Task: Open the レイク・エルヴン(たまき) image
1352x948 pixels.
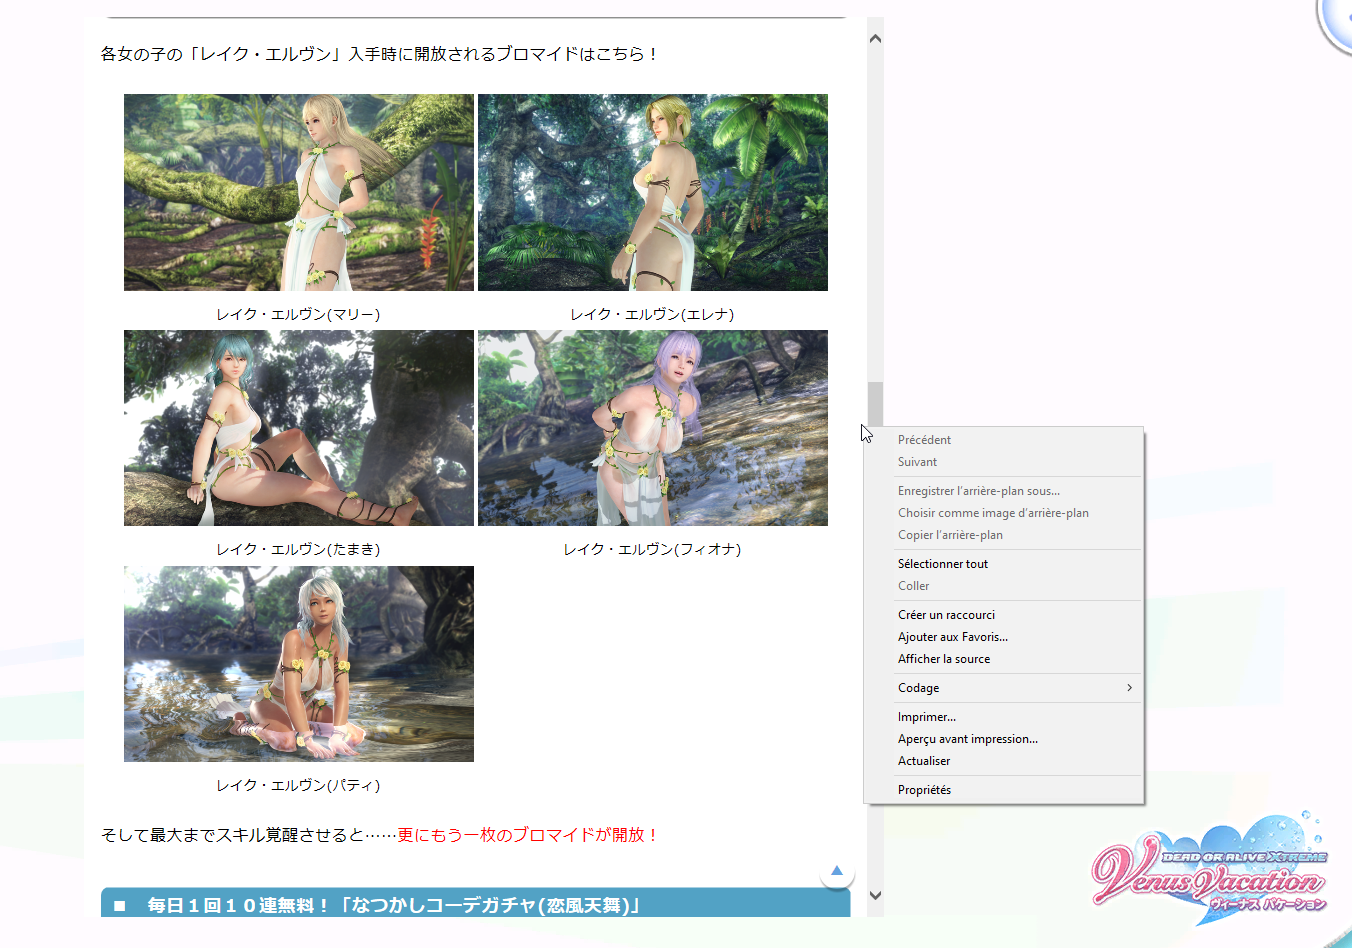Action: point(299,428)
